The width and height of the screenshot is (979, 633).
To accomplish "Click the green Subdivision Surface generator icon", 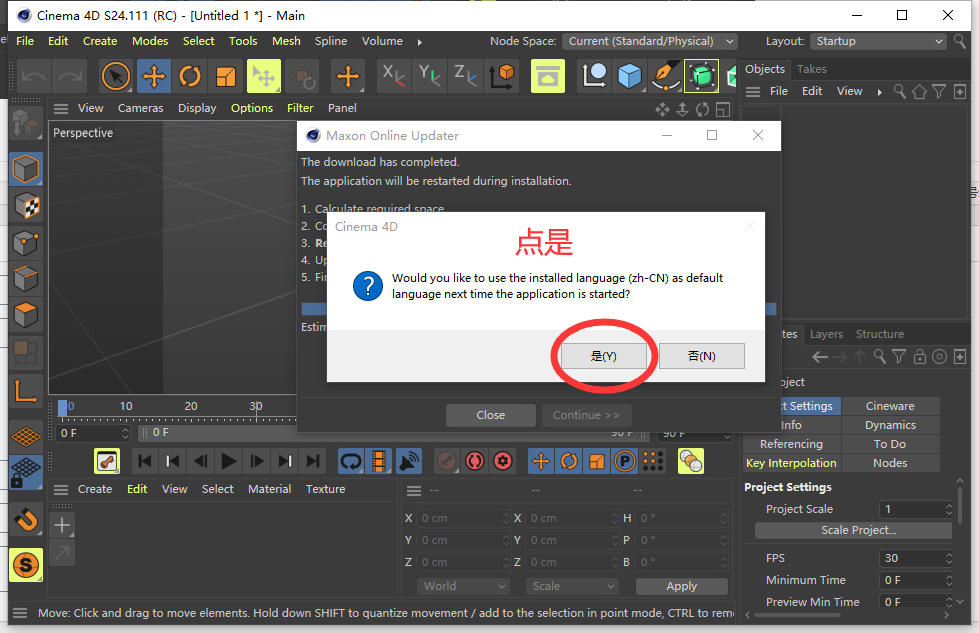I will [702, 77].
